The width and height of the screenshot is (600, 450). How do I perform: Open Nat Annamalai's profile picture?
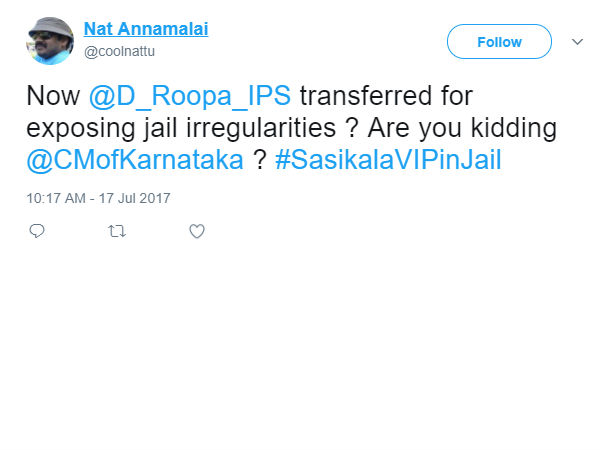[x=50, y=41]
